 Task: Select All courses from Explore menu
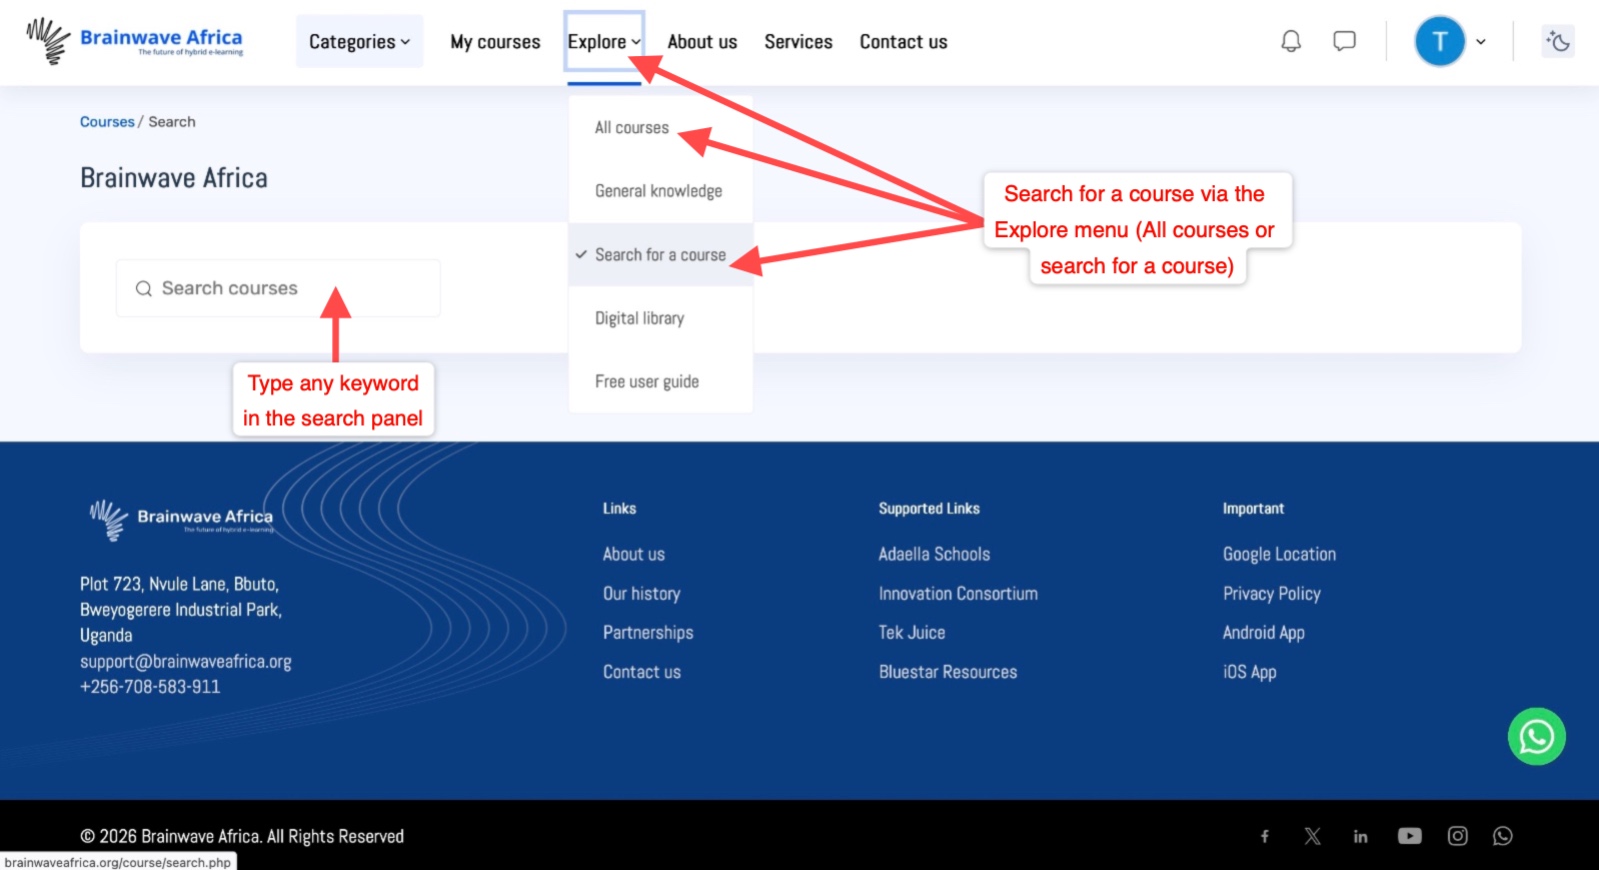[631, 128]
